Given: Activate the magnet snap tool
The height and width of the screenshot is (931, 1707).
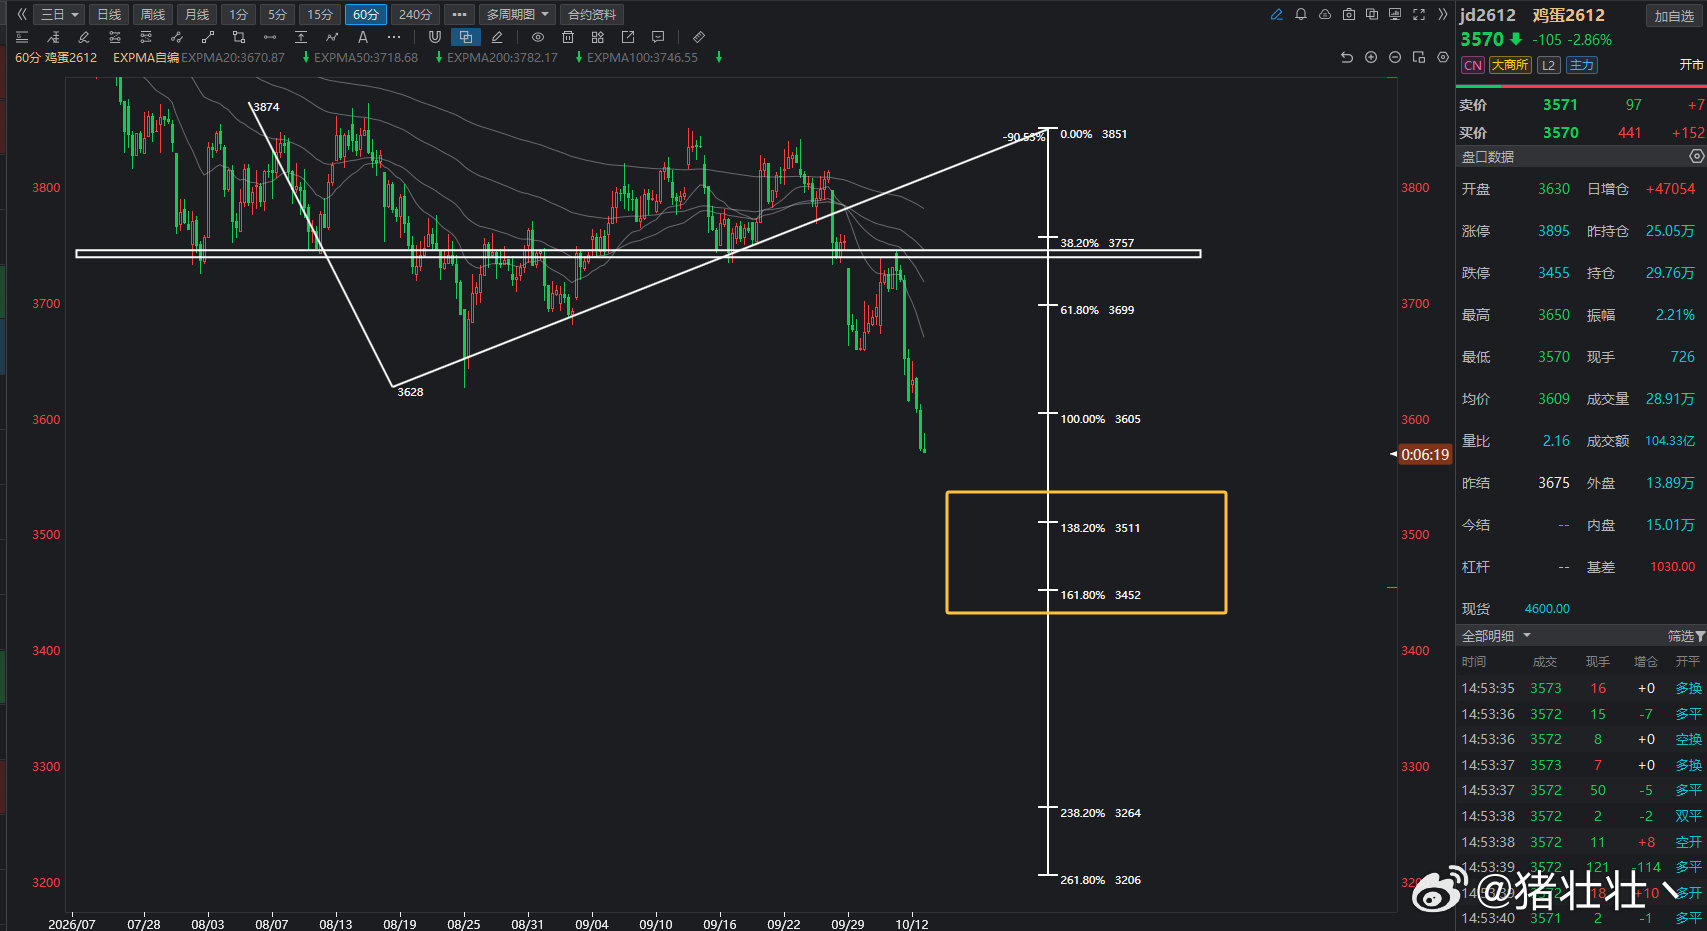Looking at the screenshot, I should (434, 37).
